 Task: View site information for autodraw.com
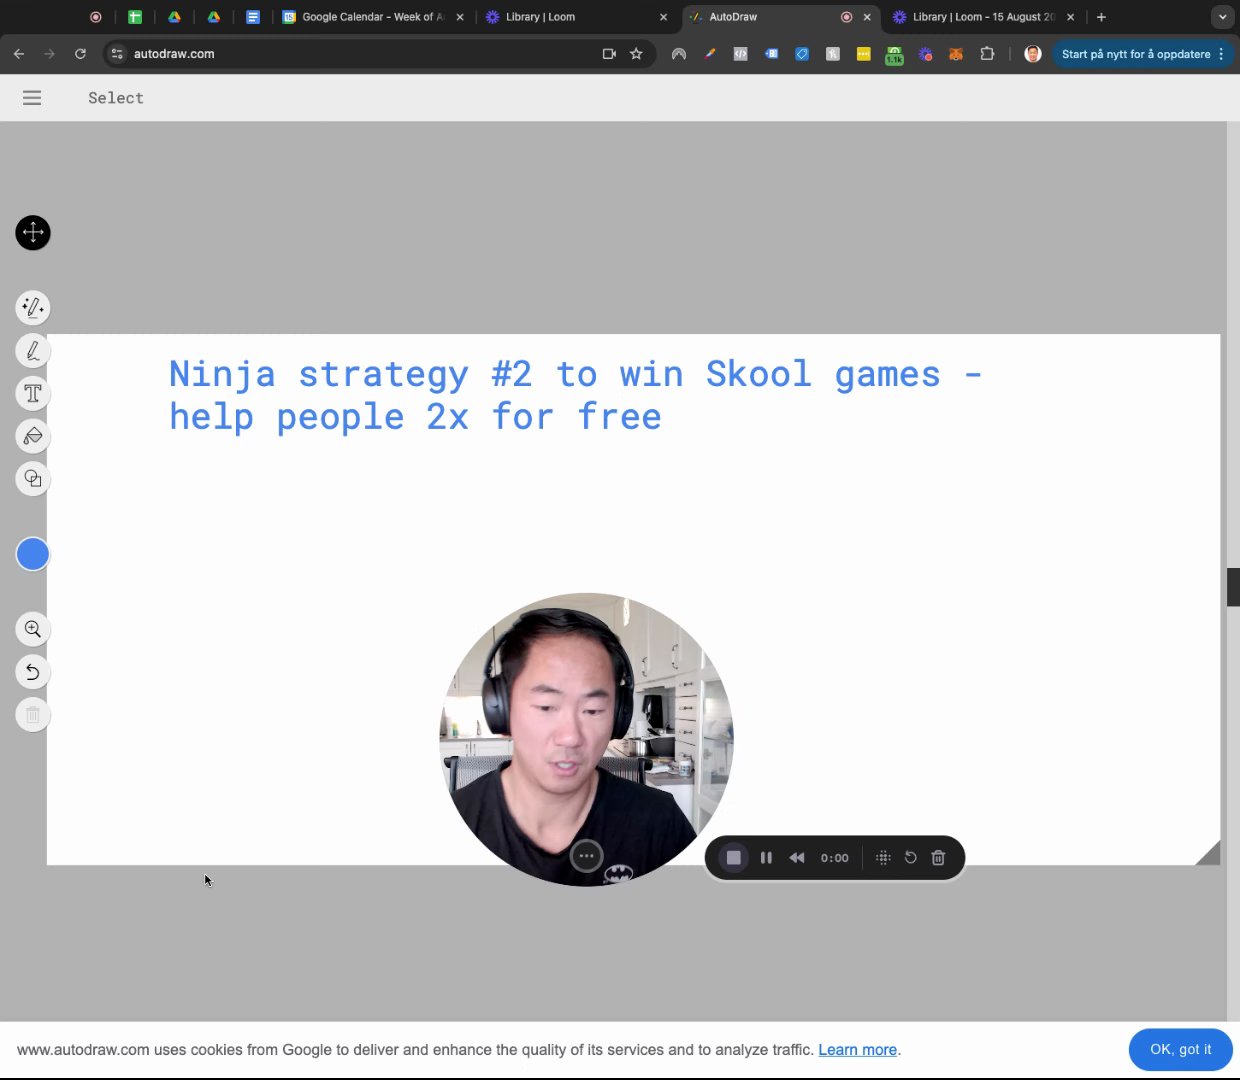point(117,54)
